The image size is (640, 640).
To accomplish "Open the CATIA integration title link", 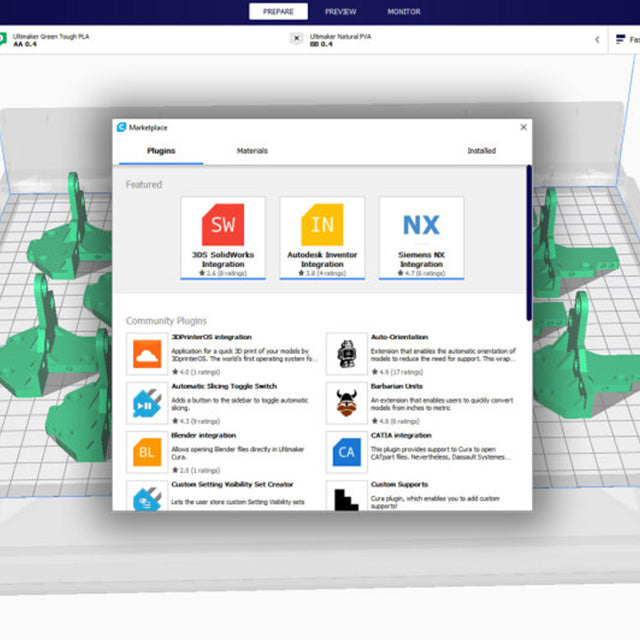I will click(401, 436).
